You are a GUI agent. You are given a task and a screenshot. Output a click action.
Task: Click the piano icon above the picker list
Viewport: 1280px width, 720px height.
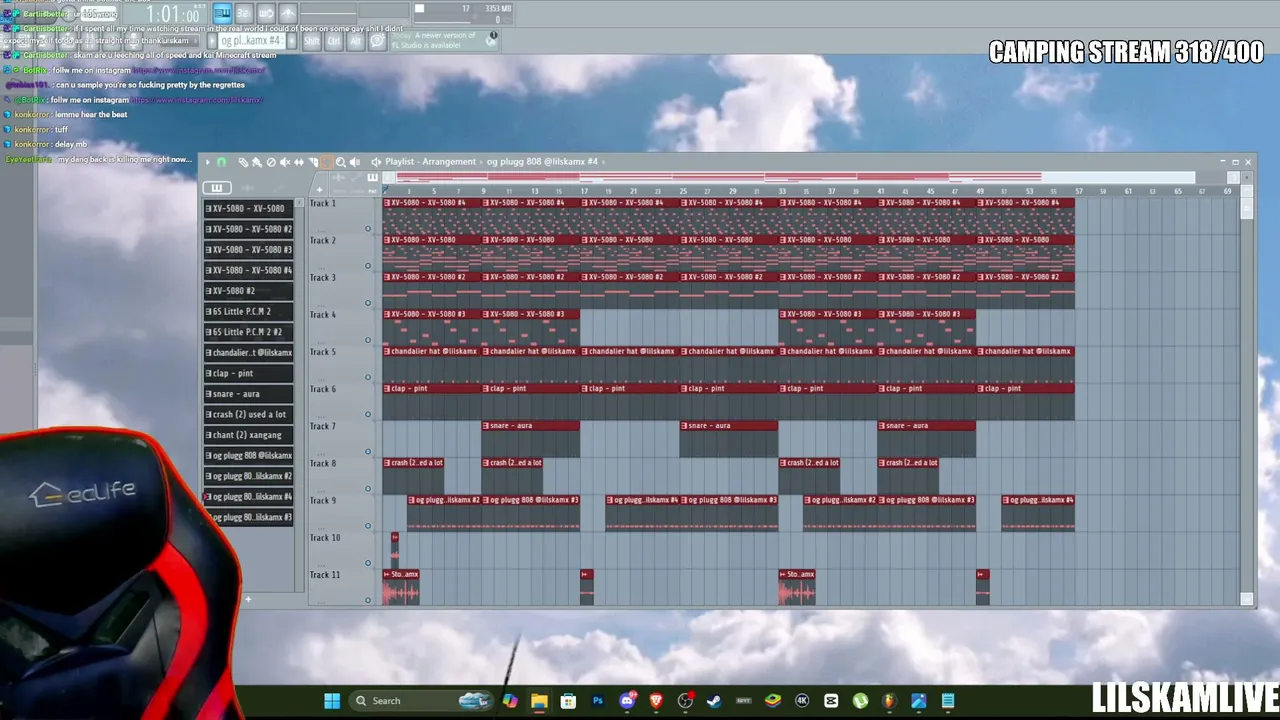217,188
